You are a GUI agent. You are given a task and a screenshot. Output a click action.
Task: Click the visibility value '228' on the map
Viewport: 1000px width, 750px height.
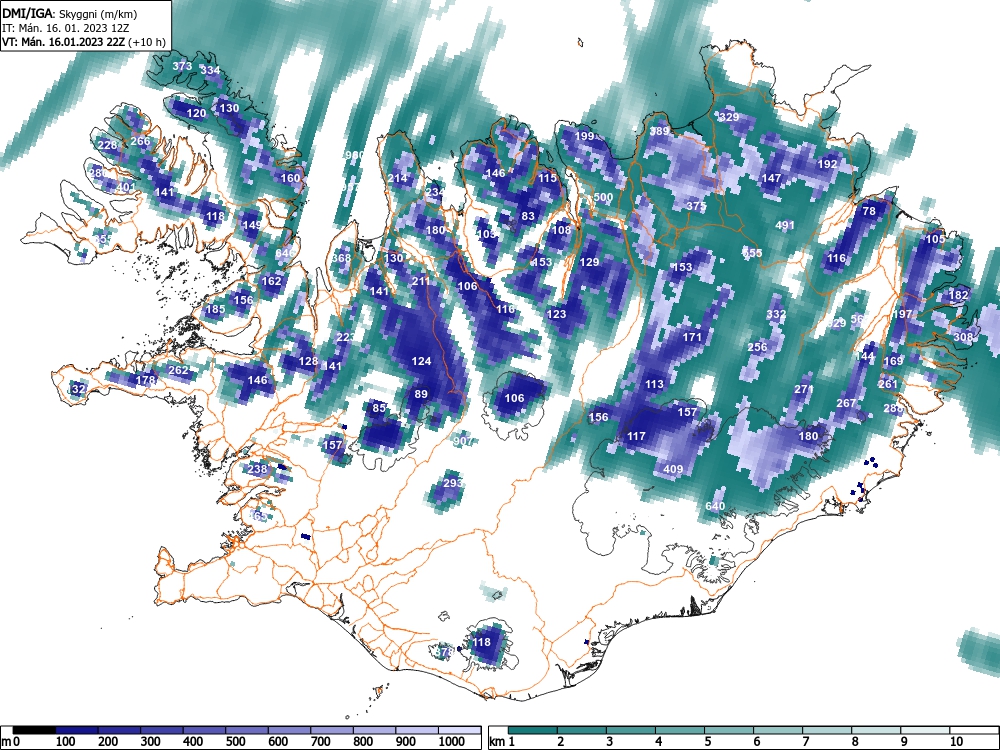point(108,145)
